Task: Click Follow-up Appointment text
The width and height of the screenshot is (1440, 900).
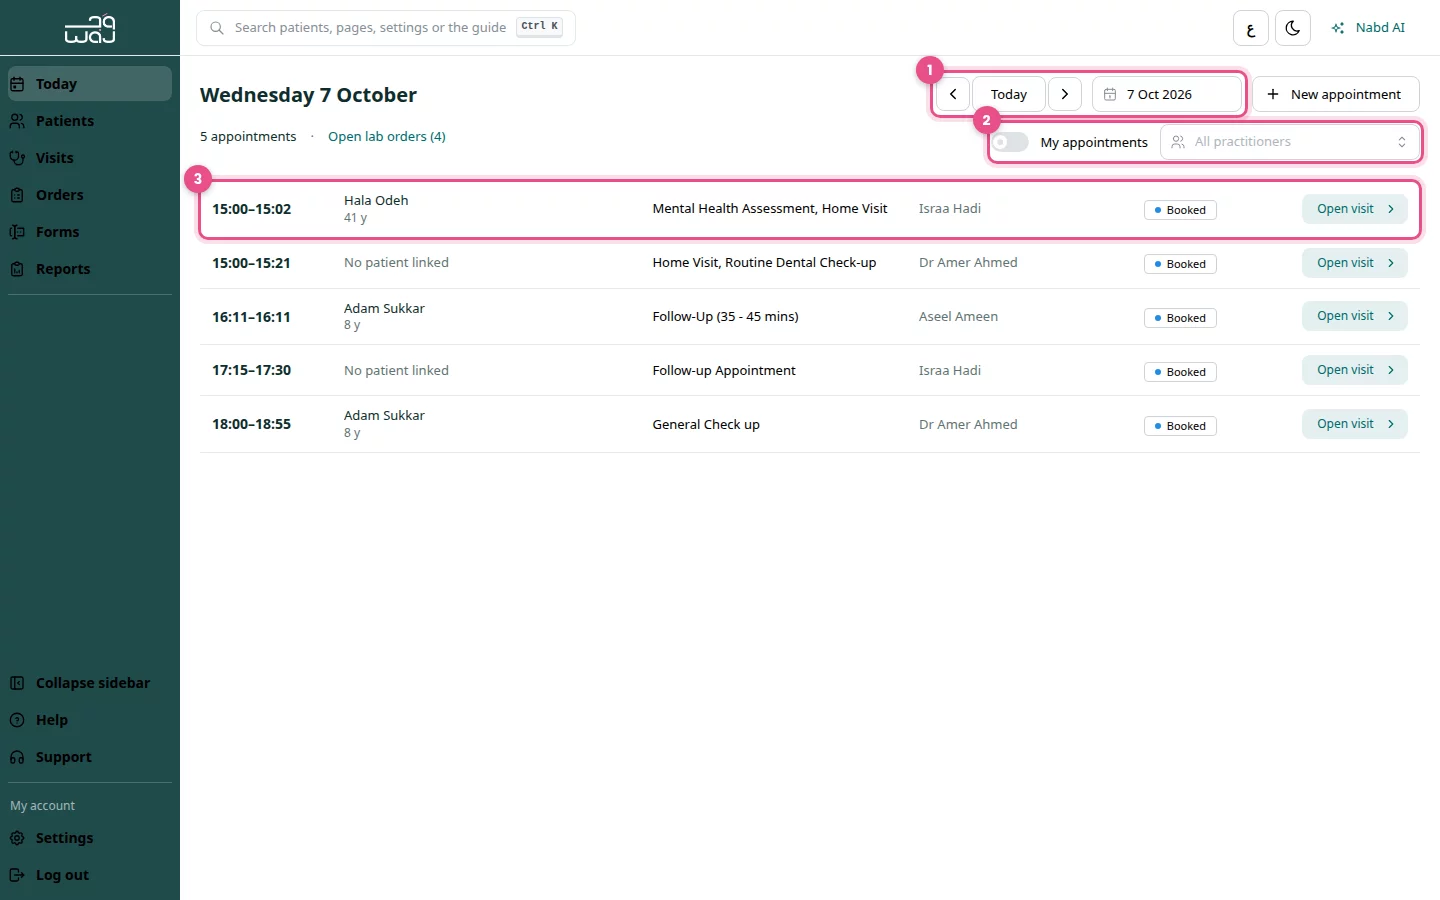Action: pyautogui.click(x=724, y=371)
